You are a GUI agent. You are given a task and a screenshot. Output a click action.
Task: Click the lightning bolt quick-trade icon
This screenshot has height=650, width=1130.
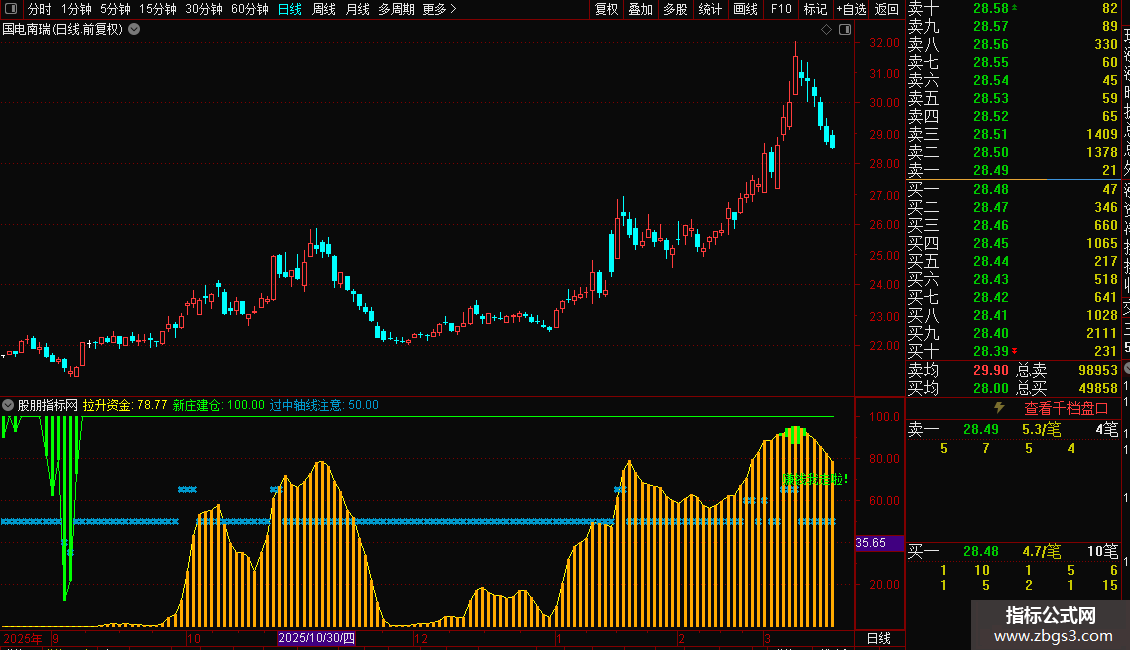[999, 408]
